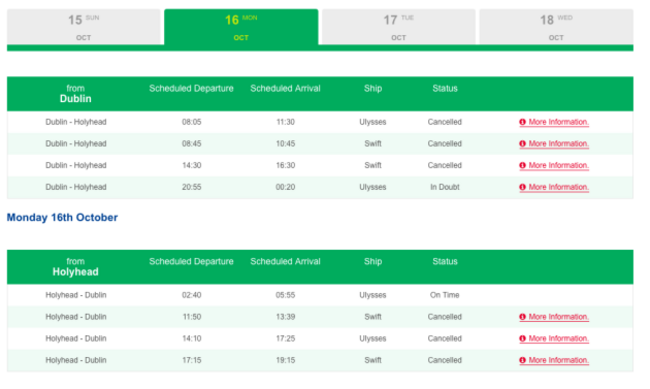The width and height of the screenshot is (650, 389).
Task: Click Ulysses ship name in 14:10 row
Action: (373, 338)
